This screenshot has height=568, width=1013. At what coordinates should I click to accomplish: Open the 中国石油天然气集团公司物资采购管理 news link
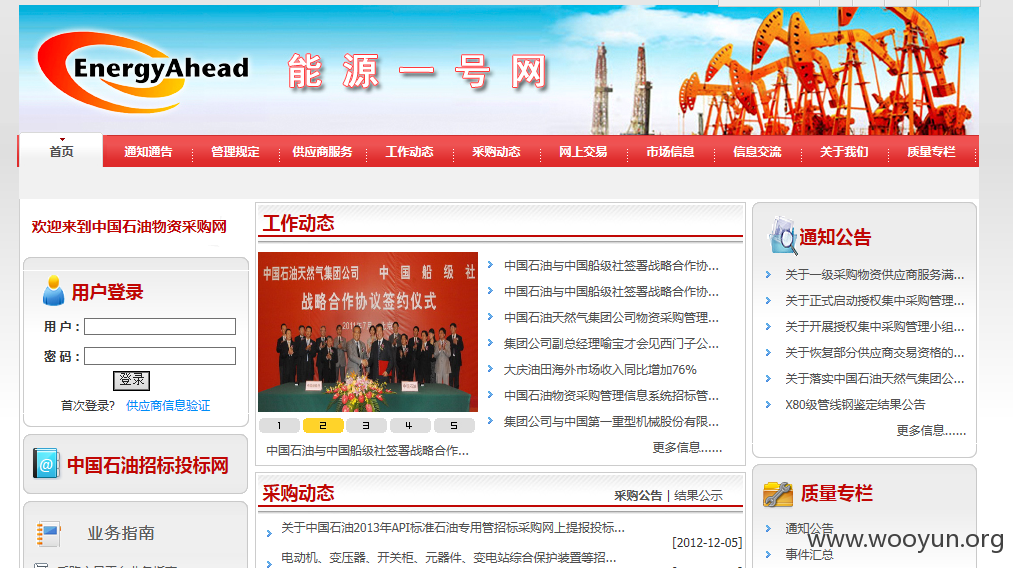click(x=611, y=317)
